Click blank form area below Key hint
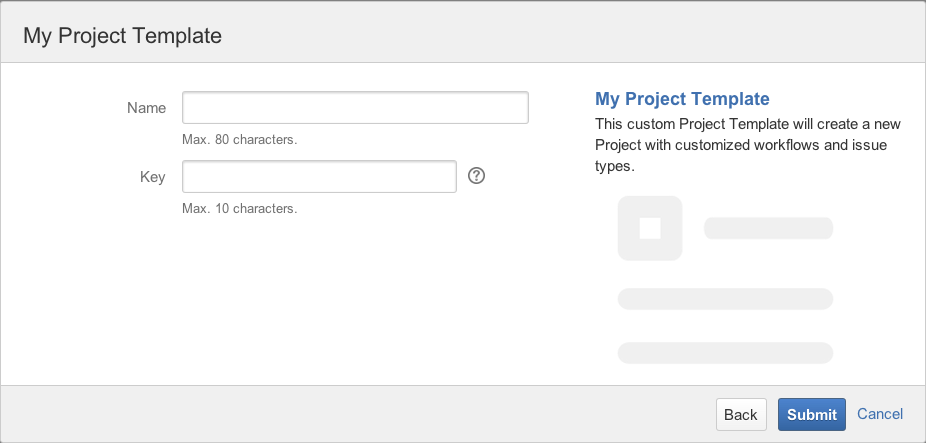 (x=300, y=300)
